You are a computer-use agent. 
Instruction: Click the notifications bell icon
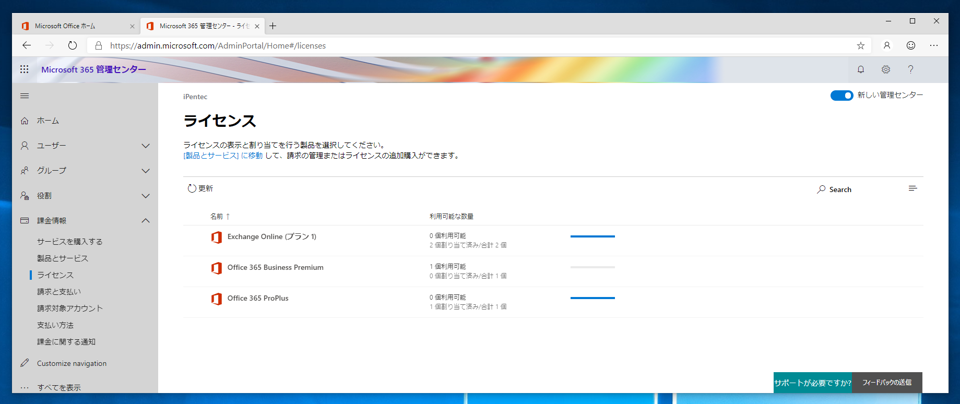(861, 69)
